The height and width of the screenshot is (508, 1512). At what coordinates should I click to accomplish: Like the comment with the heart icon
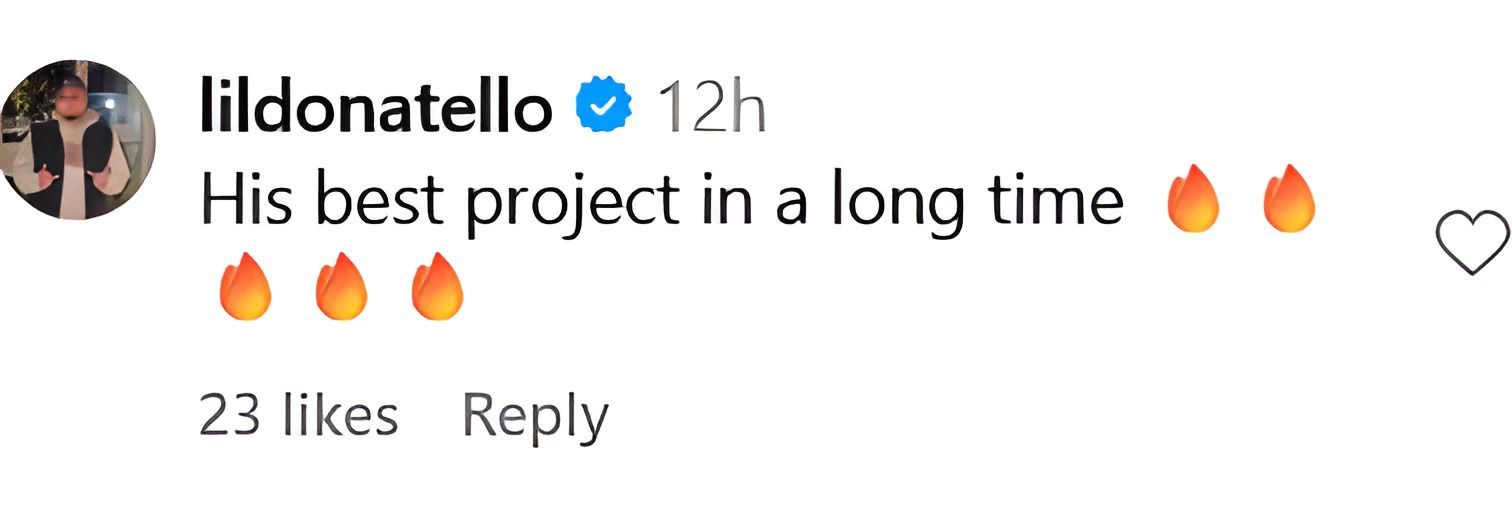pos(1471,241)
